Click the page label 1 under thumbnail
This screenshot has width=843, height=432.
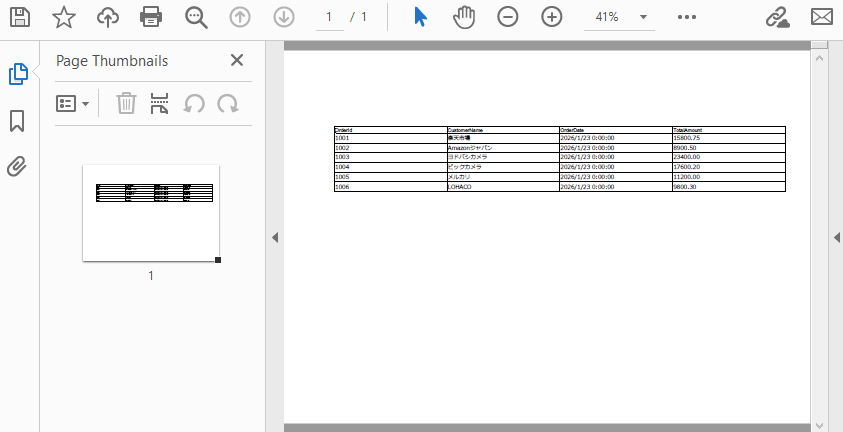point(151,276)
